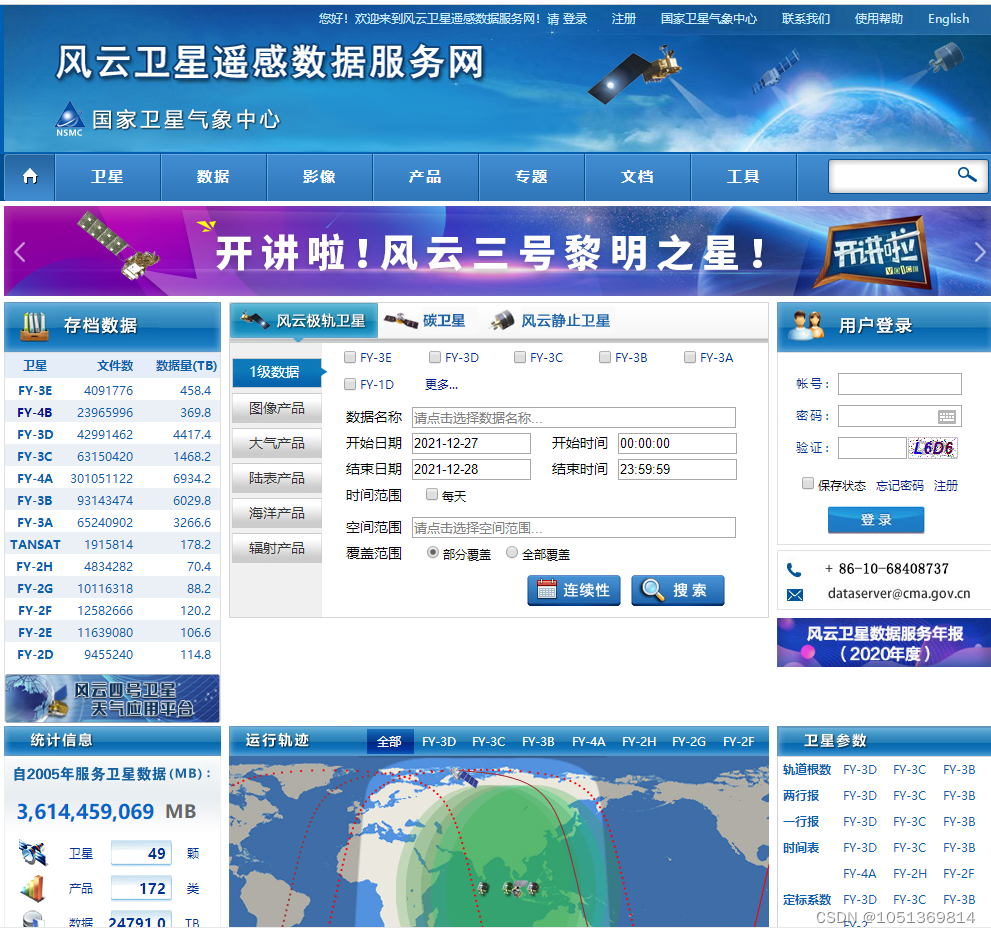Enable the 每天 time range checkbox
This screenshot has width=991, height=933.
pyautogui.click(x=432, y=494)
